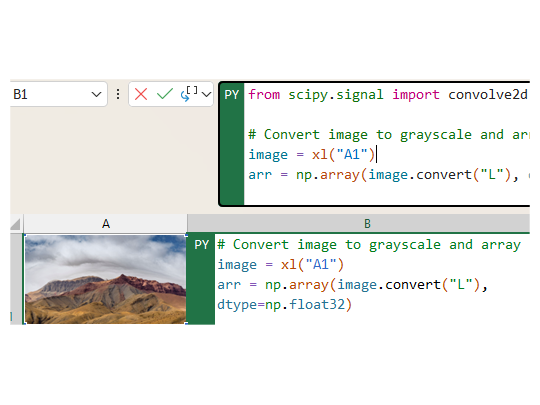Click the PY badge in formula bar
The height and width of the screenshot is (405, 540).
[231, 95]
